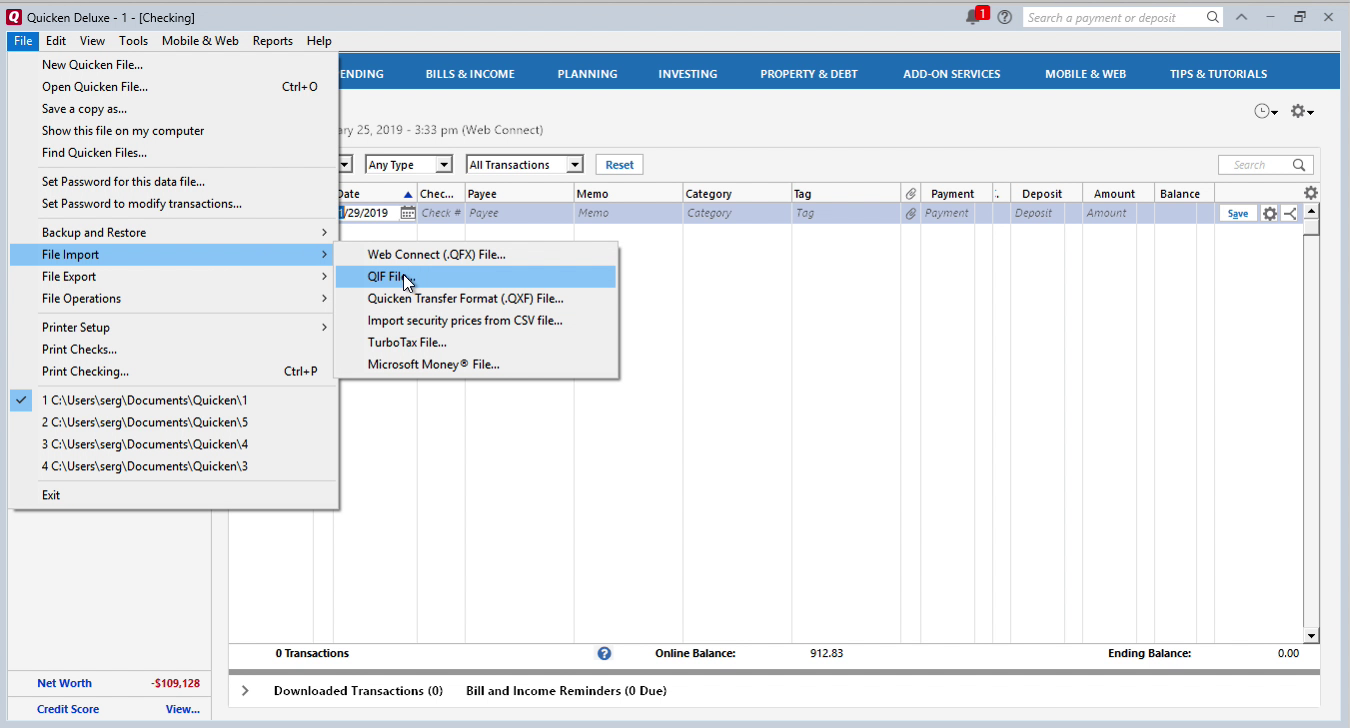Open the date calendar picker icon

point(408,213)
